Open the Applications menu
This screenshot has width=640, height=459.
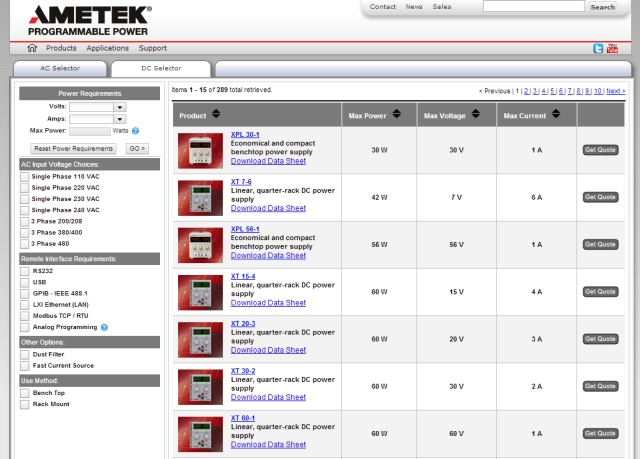point(107,48)
